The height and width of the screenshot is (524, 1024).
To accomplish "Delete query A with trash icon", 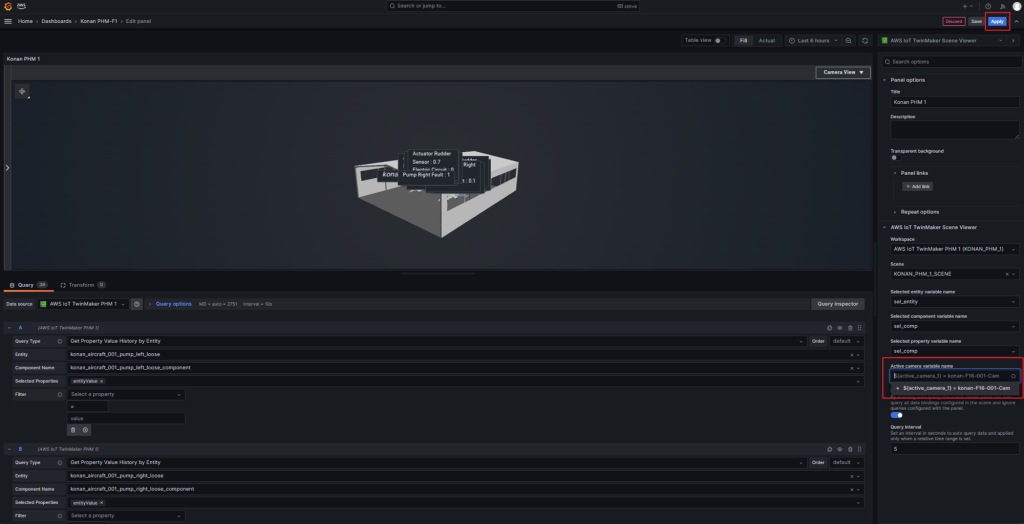I will pos(850,327).
